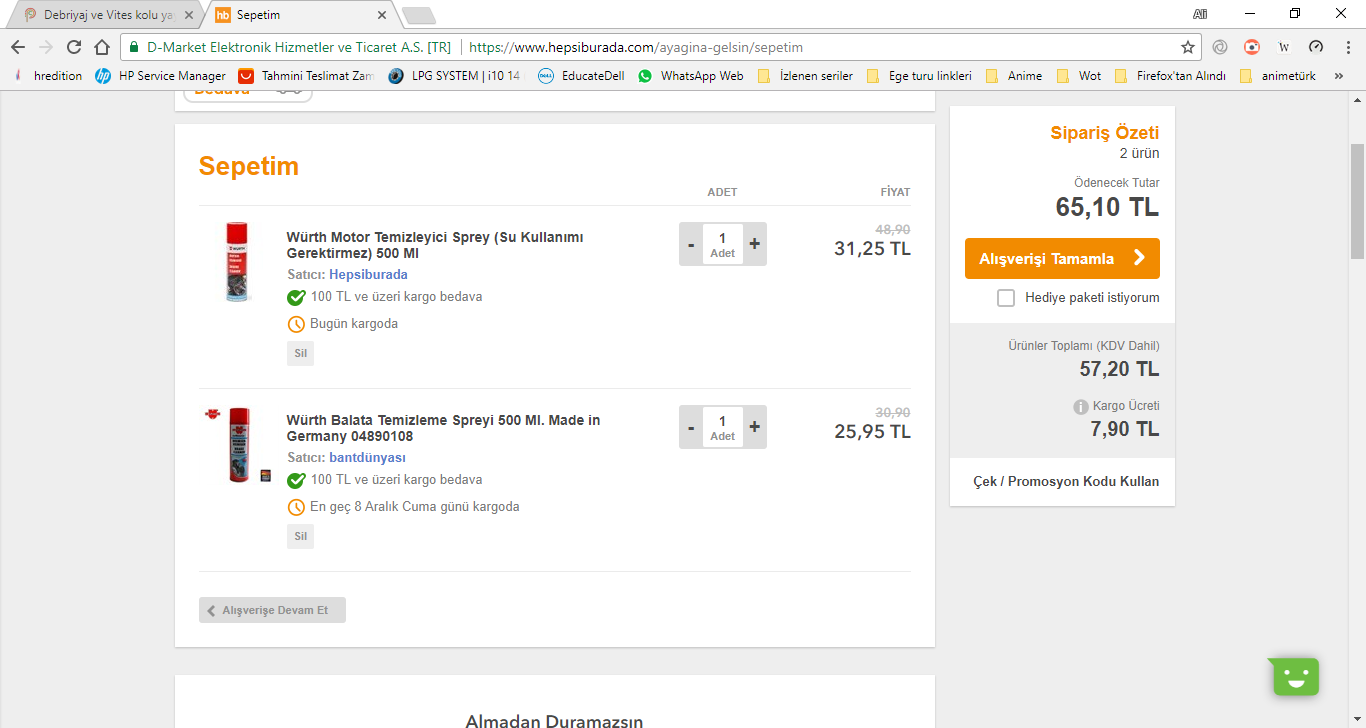Click the Kargo Ücreti info icon
The width and height of the screenshot is (1366, 728).
click(1081, 407)
